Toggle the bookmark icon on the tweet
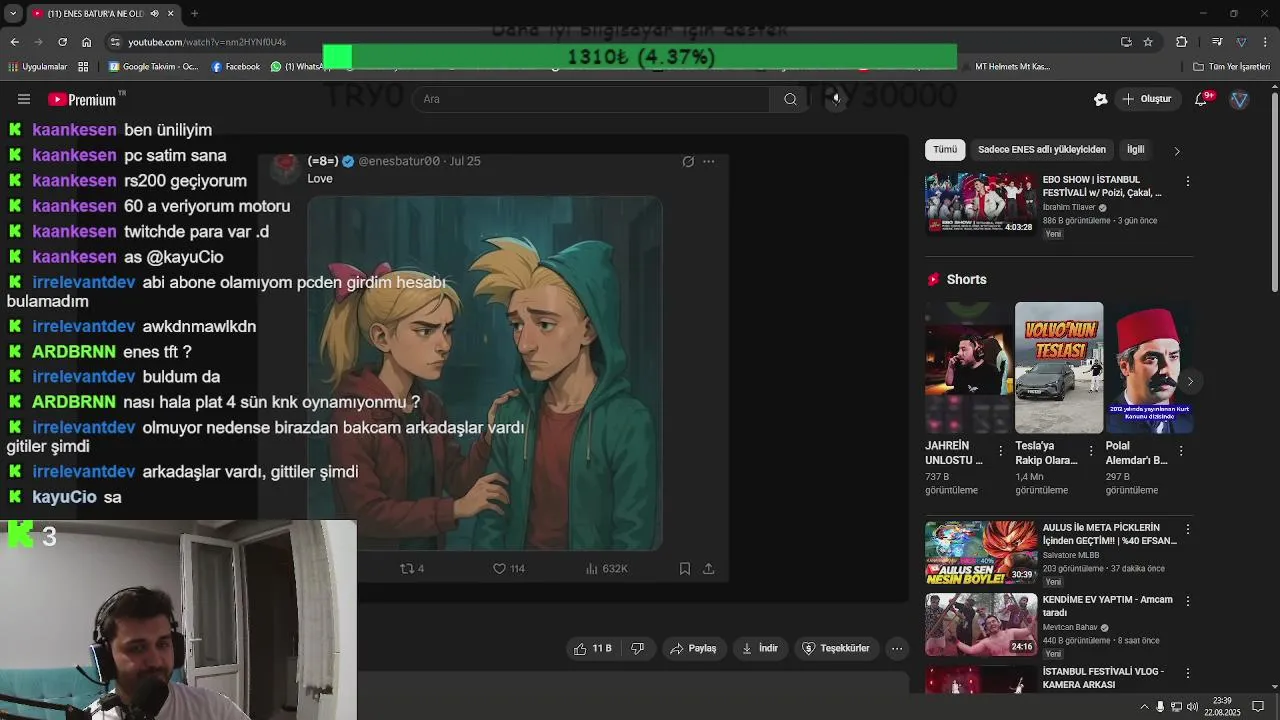The width and height of the screenshot is (1280, 720). [x=684, y=568]
